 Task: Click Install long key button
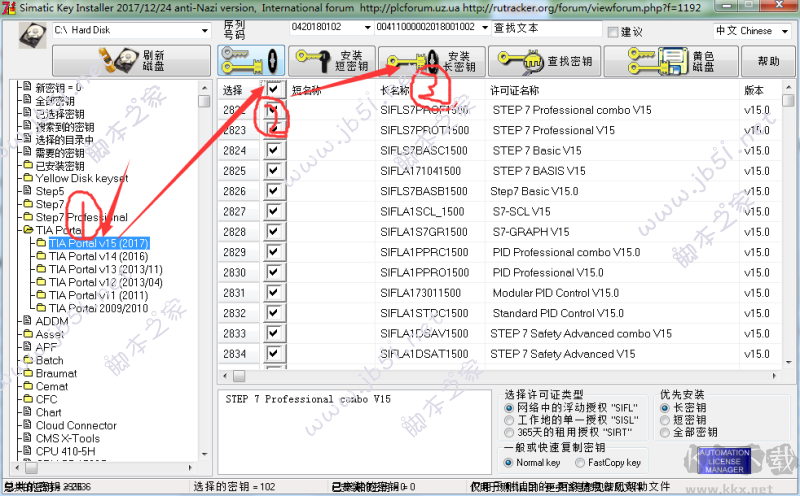click(x=431, y=61)
